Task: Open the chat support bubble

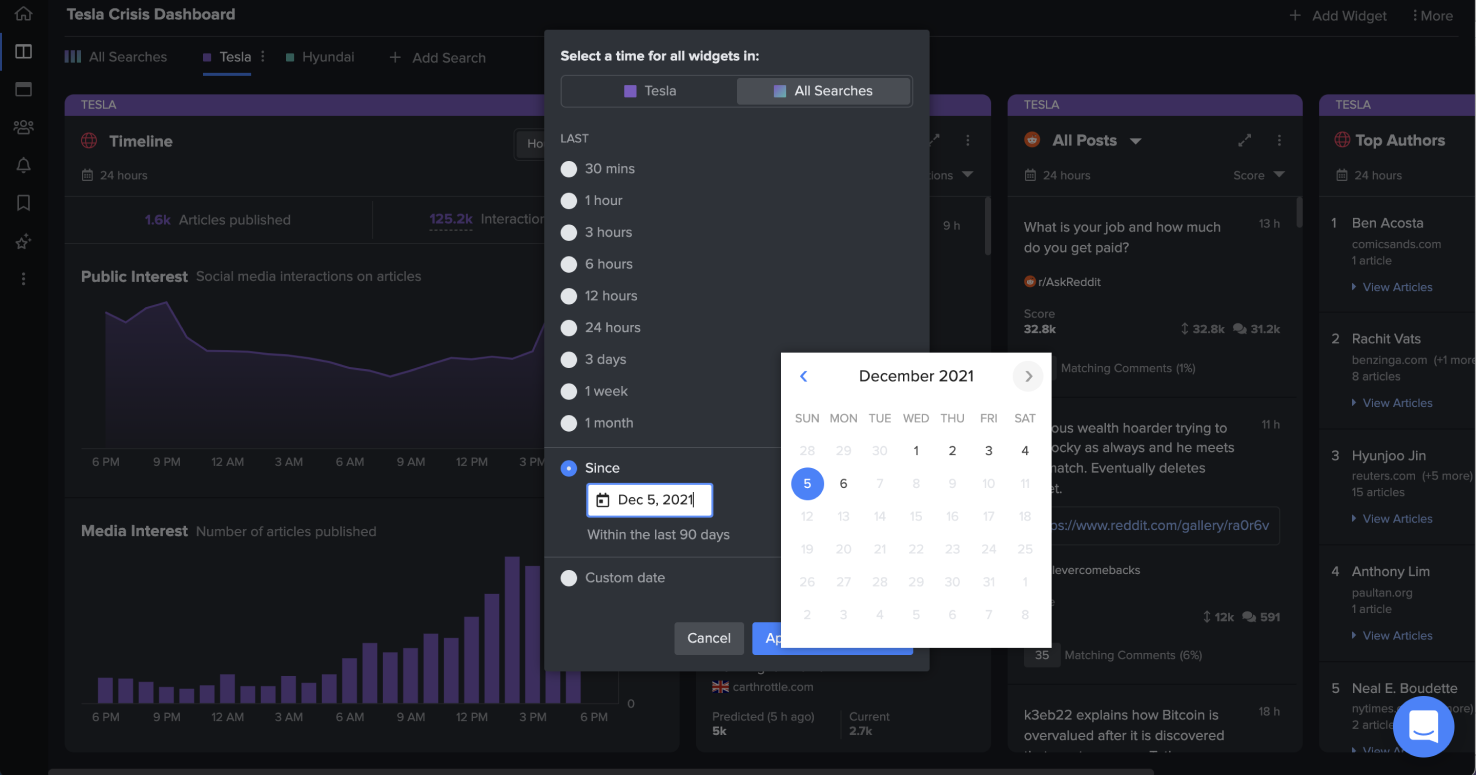Action: click(x=1423, y=727)
